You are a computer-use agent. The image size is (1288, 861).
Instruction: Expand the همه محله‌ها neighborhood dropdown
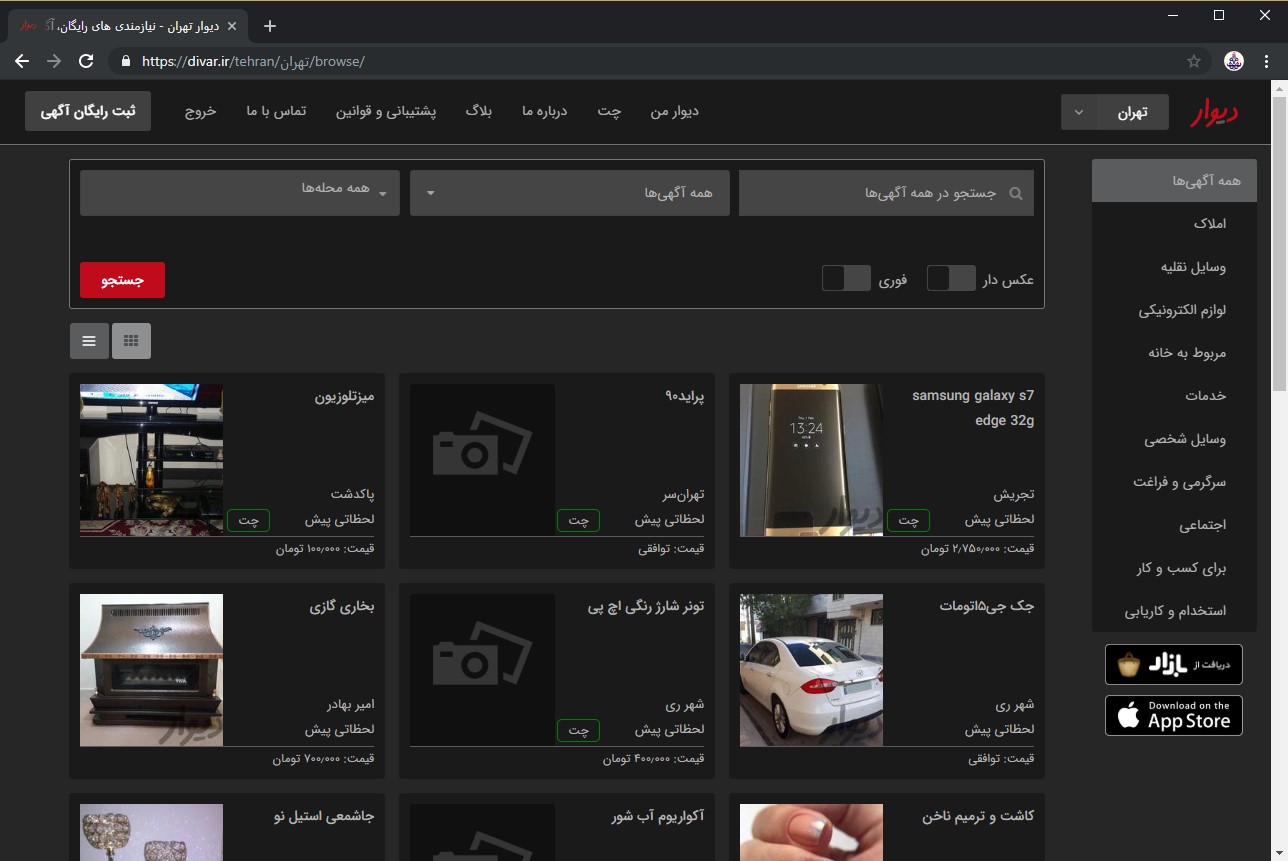pos(239,193)
